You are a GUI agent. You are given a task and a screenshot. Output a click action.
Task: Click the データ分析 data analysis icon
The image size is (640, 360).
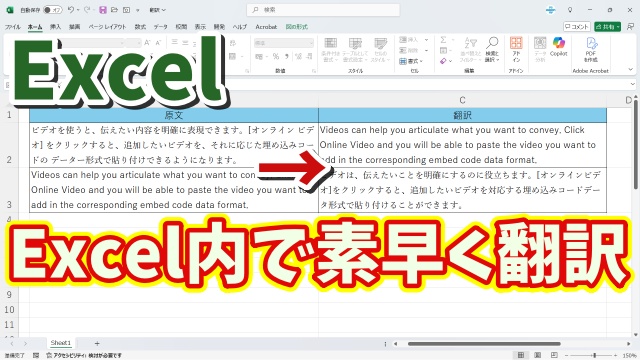540,50
